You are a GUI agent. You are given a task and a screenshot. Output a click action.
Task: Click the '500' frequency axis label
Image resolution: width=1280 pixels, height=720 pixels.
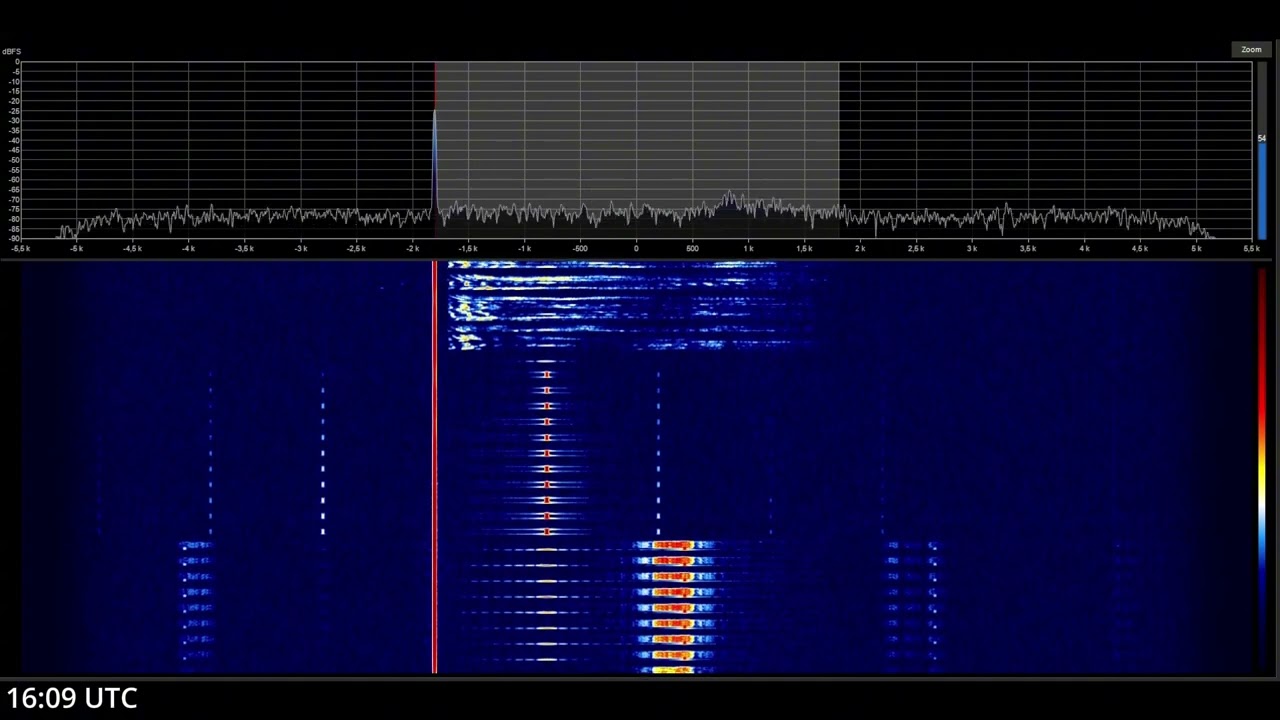(x=692, y=248)
